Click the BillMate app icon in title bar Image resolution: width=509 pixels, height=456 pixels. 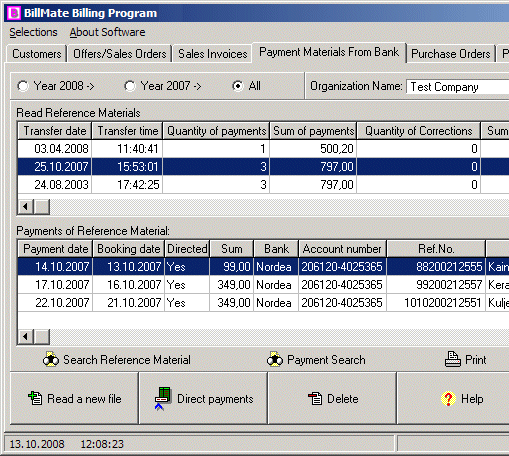coord(14,13)
